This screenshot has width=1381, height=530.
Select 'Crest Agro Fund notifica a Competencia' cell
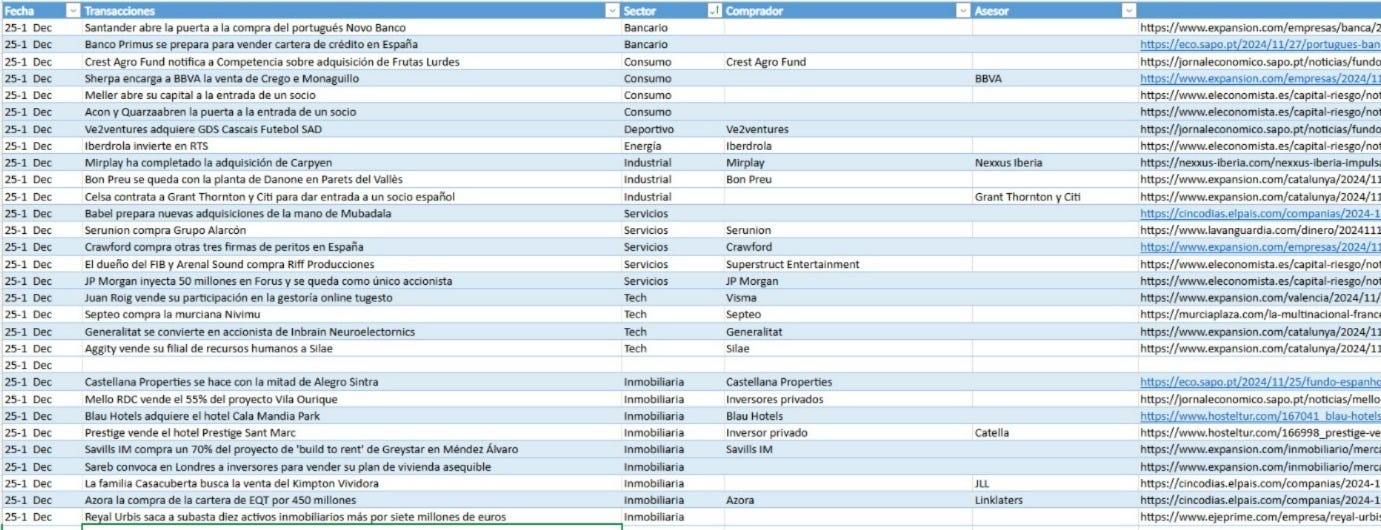[x=351, y=62]
